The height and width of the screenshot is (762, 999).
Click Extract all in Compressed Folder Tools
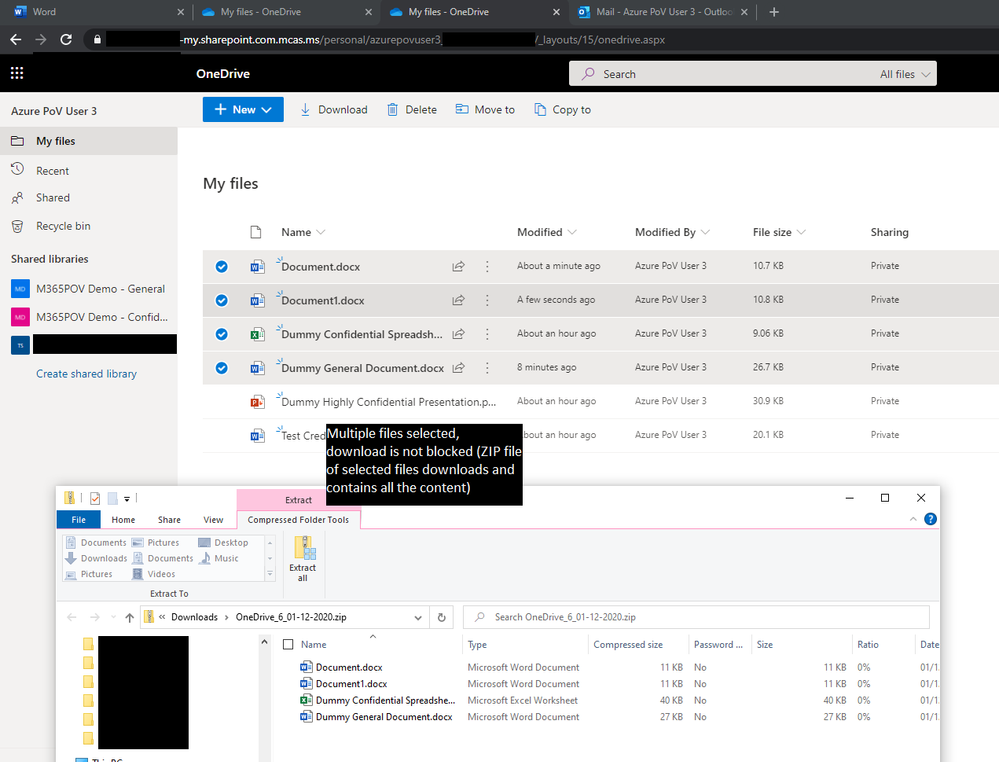pyautogui.click(x=303, y=559)
